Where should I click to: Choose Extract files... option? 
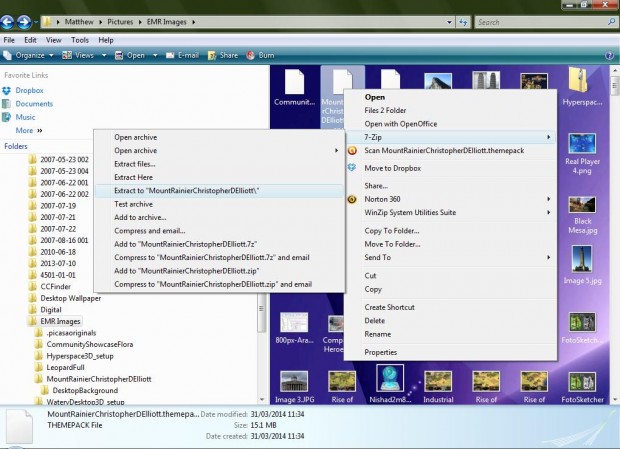[x=219, y=164]
